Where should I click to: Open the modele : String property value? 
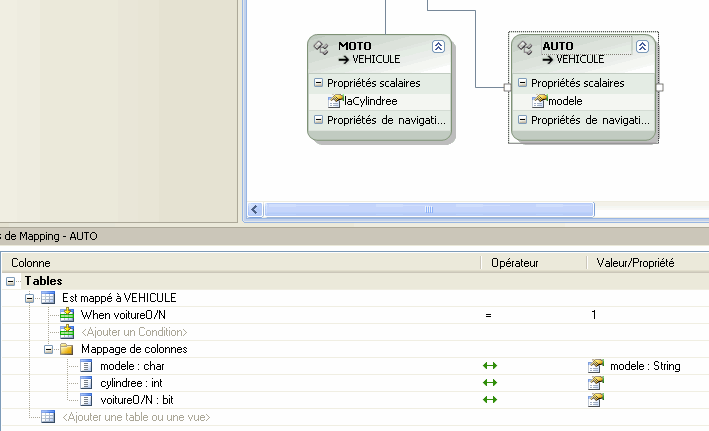[645, 366]
